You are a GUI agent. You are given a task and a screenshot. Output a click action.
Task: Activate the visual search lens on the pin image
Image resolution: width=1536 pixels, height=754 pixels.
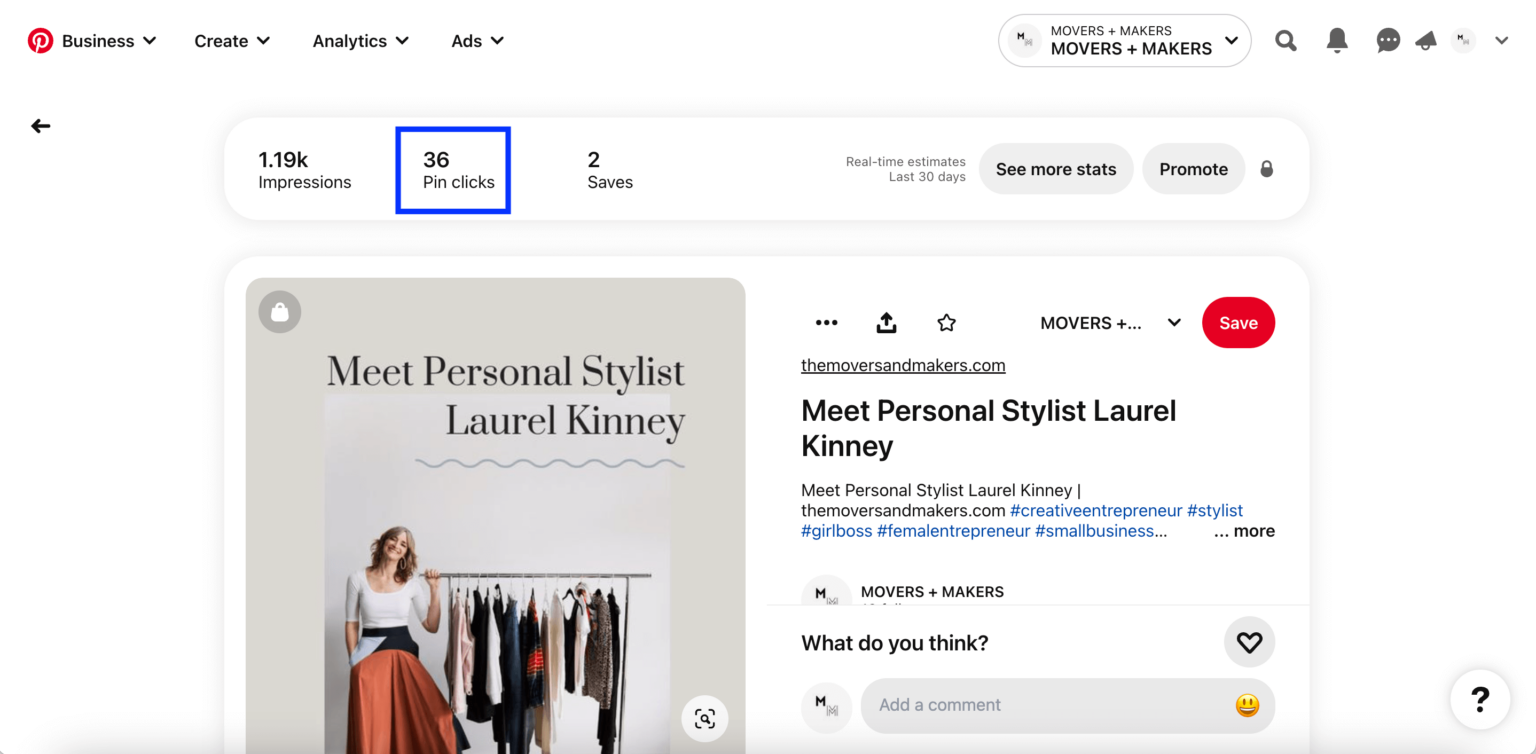pyautogui.click(x=704, y=718)
